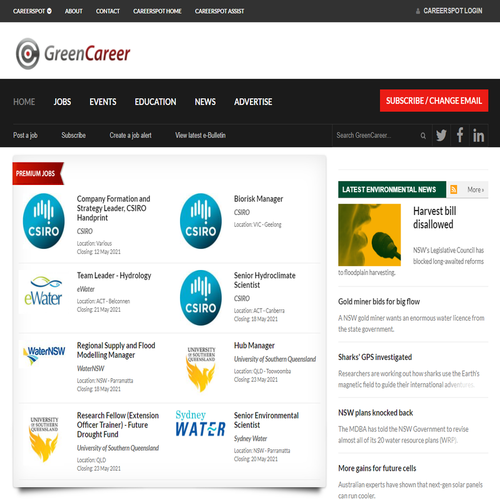Open the Post a job link

click(x=25, y=135)
